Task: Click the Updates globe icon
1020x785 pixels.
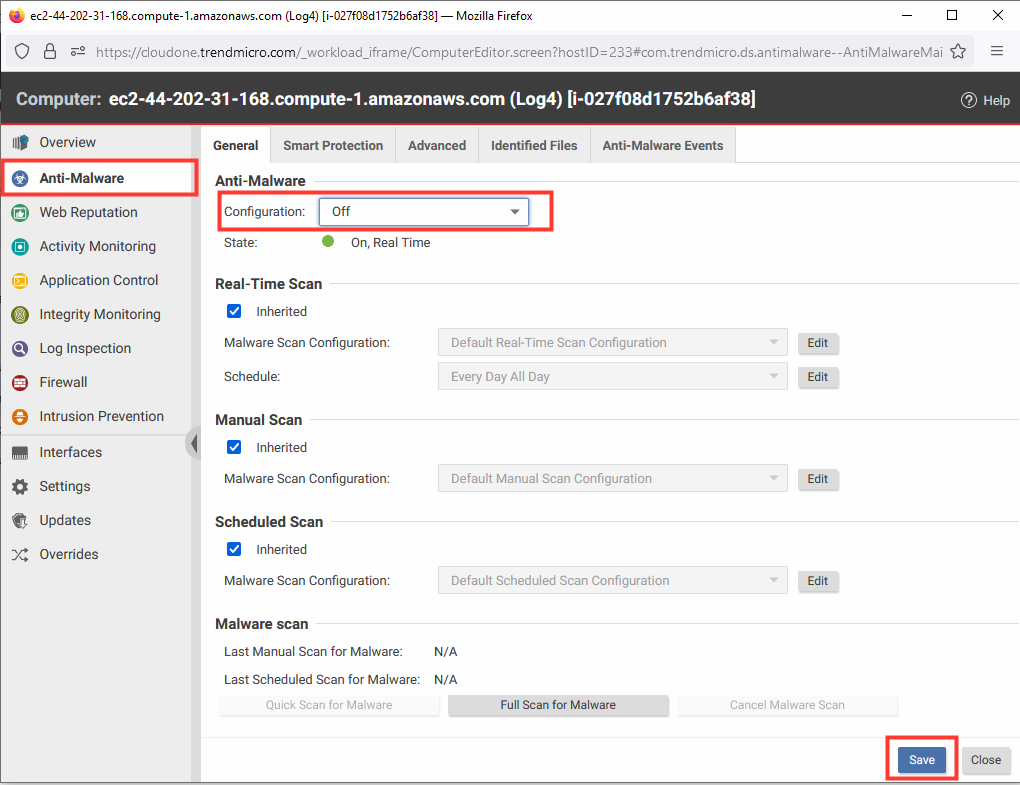Action: [20, 520]
